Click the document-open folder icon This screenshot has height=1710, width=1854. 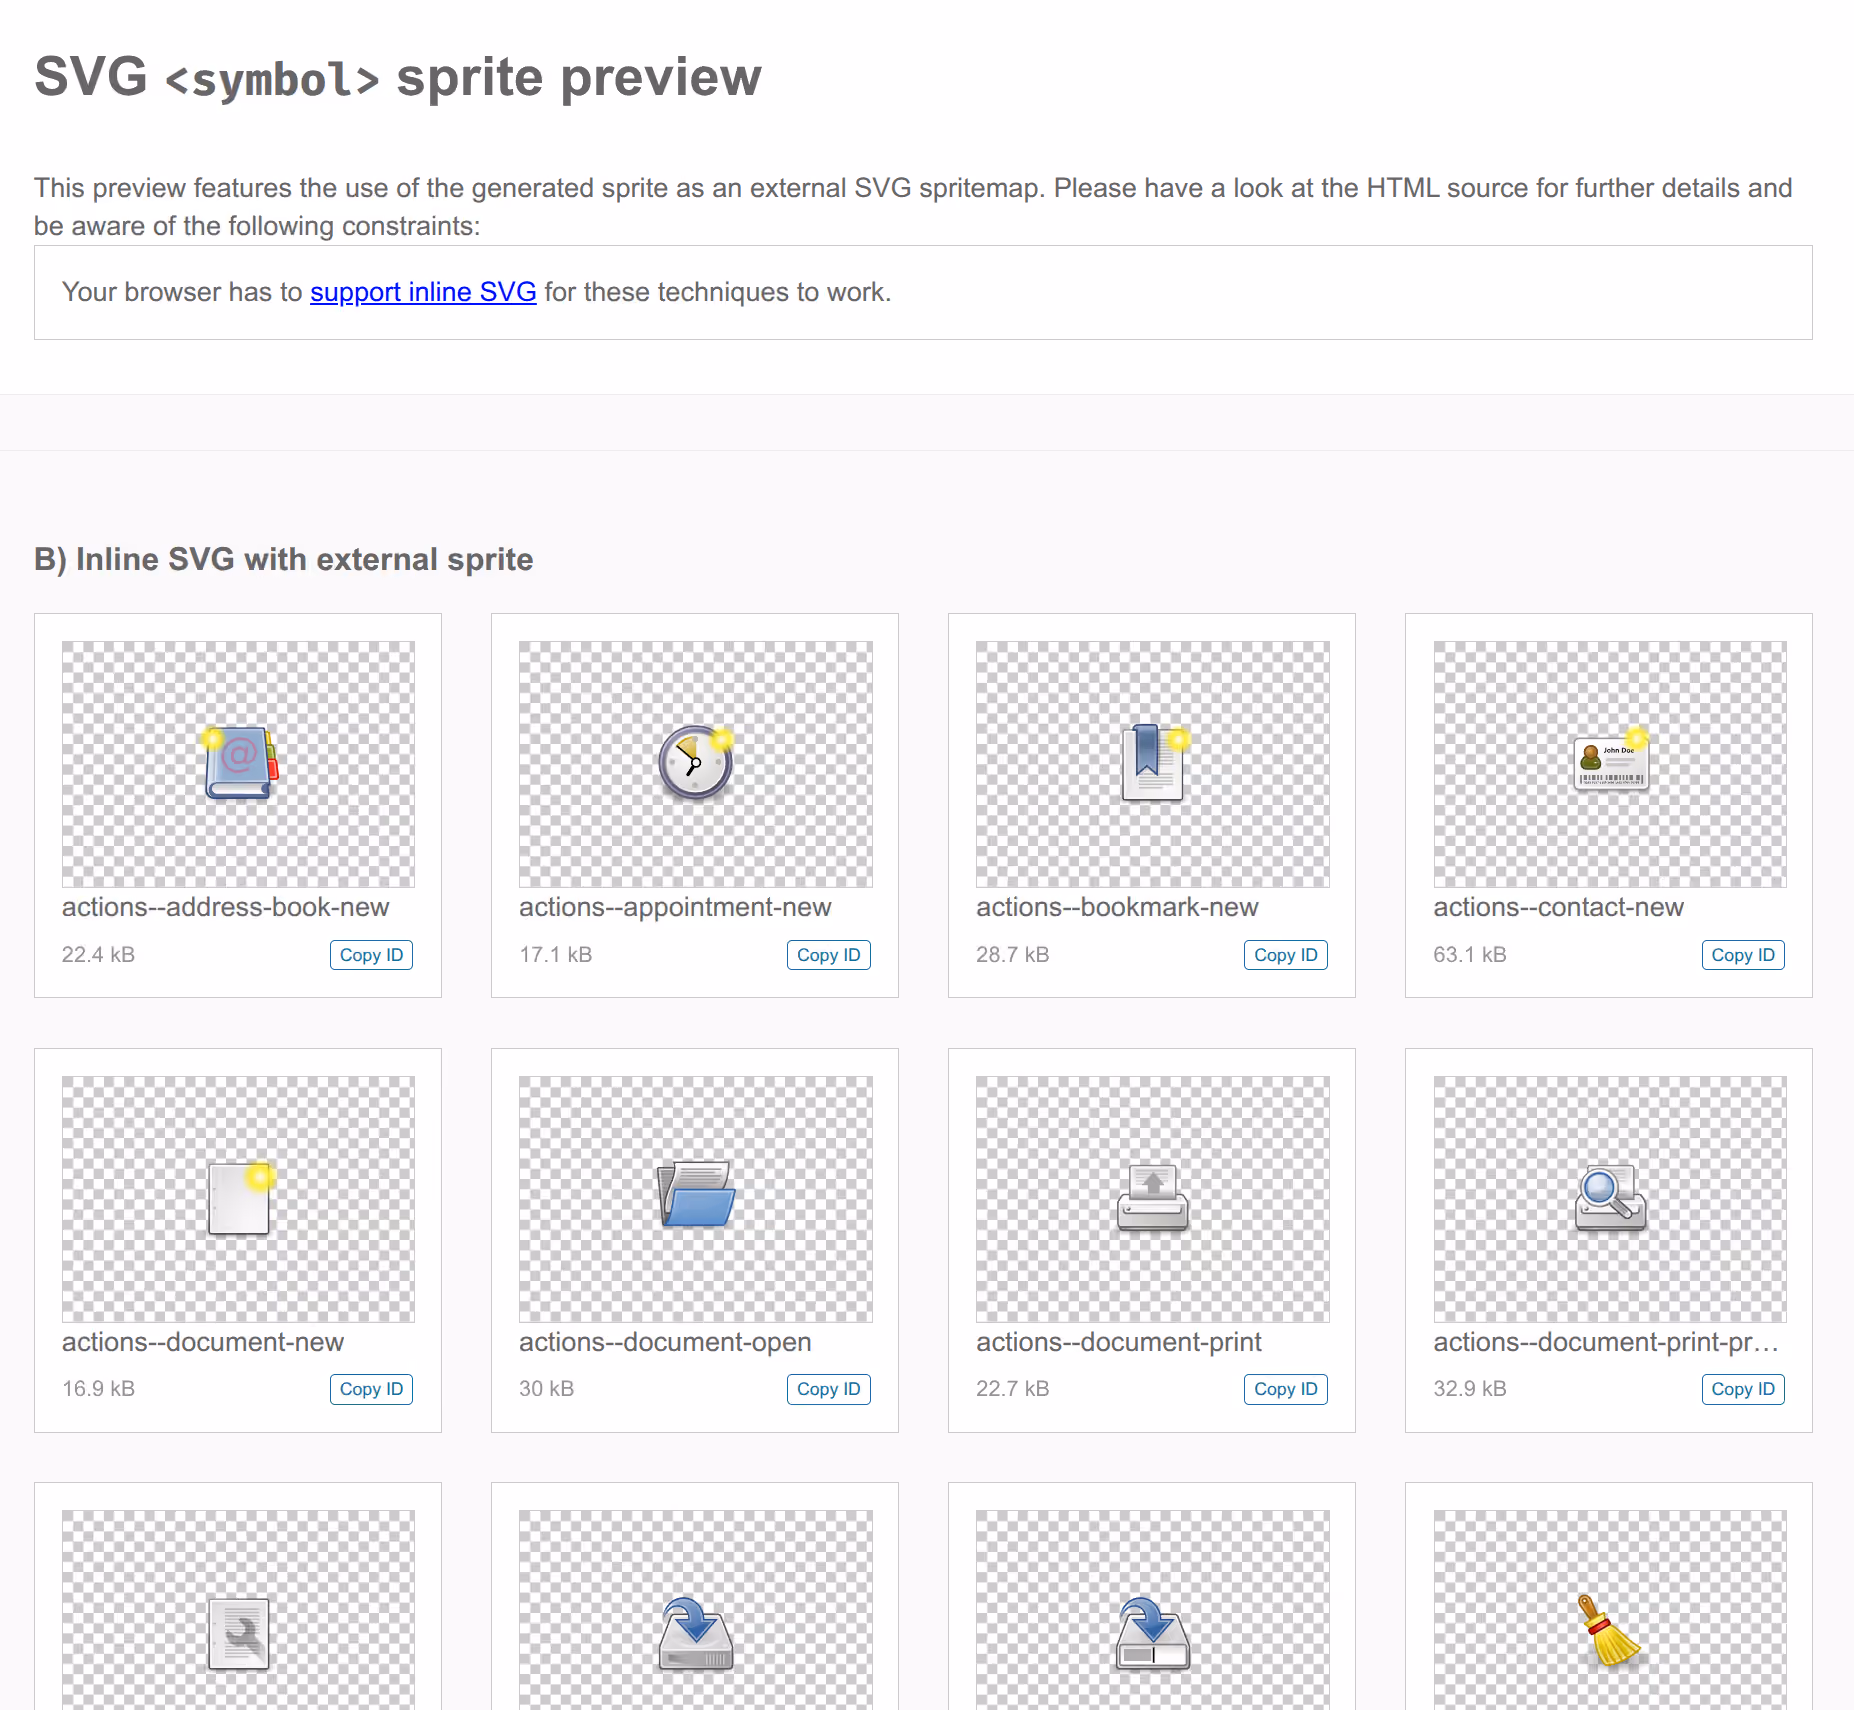[x=697, y=1194]
